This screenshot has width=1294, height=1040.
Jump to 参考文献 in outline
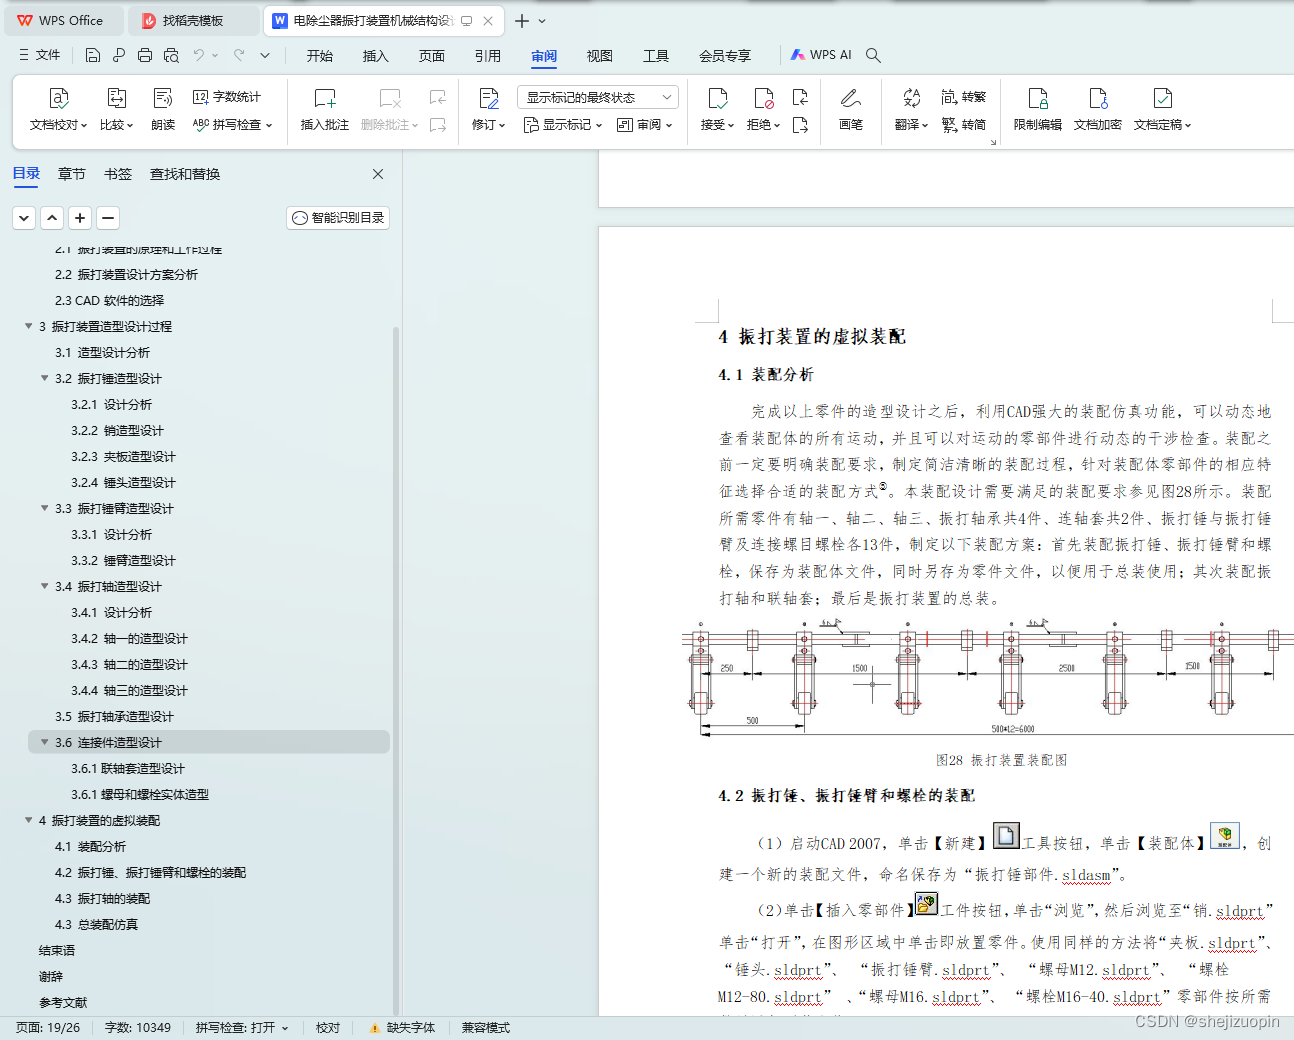[x=63, y=1002]
